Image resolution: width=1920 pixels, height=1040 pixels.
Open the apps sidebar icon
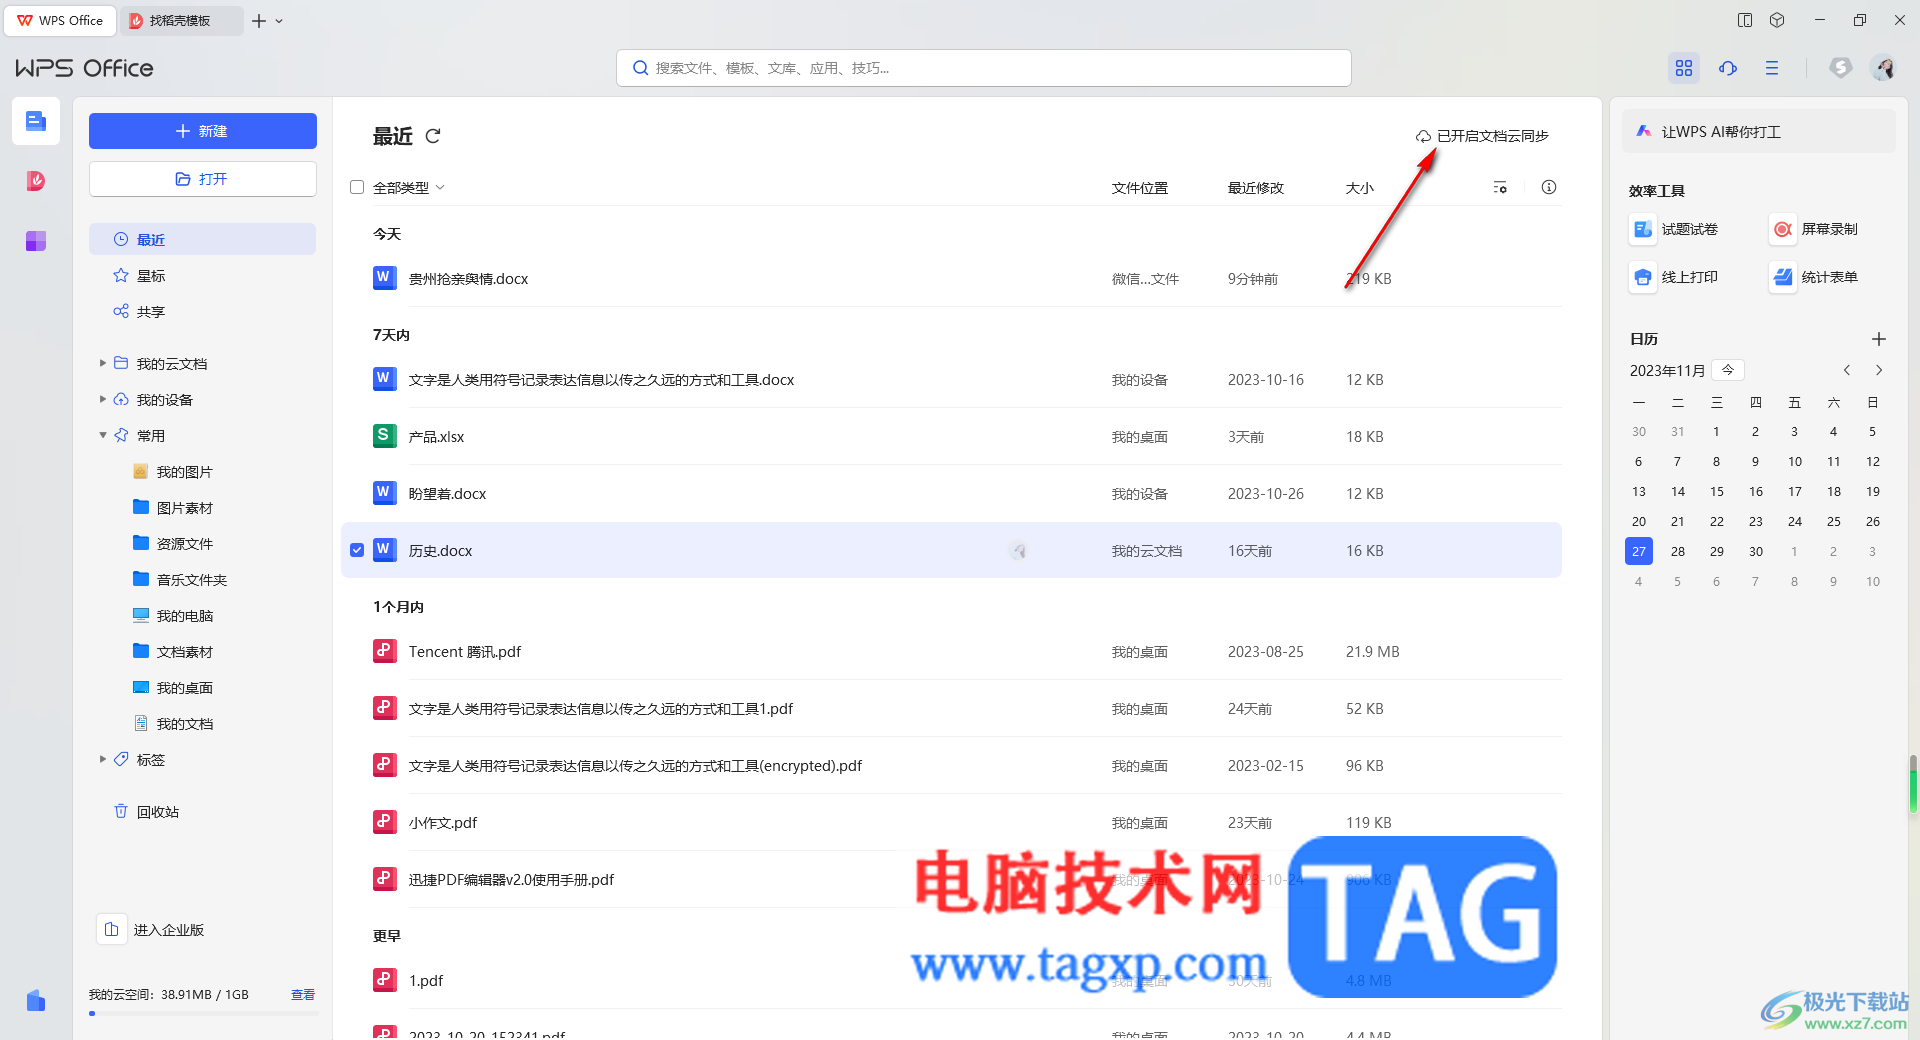coord(36,241)
